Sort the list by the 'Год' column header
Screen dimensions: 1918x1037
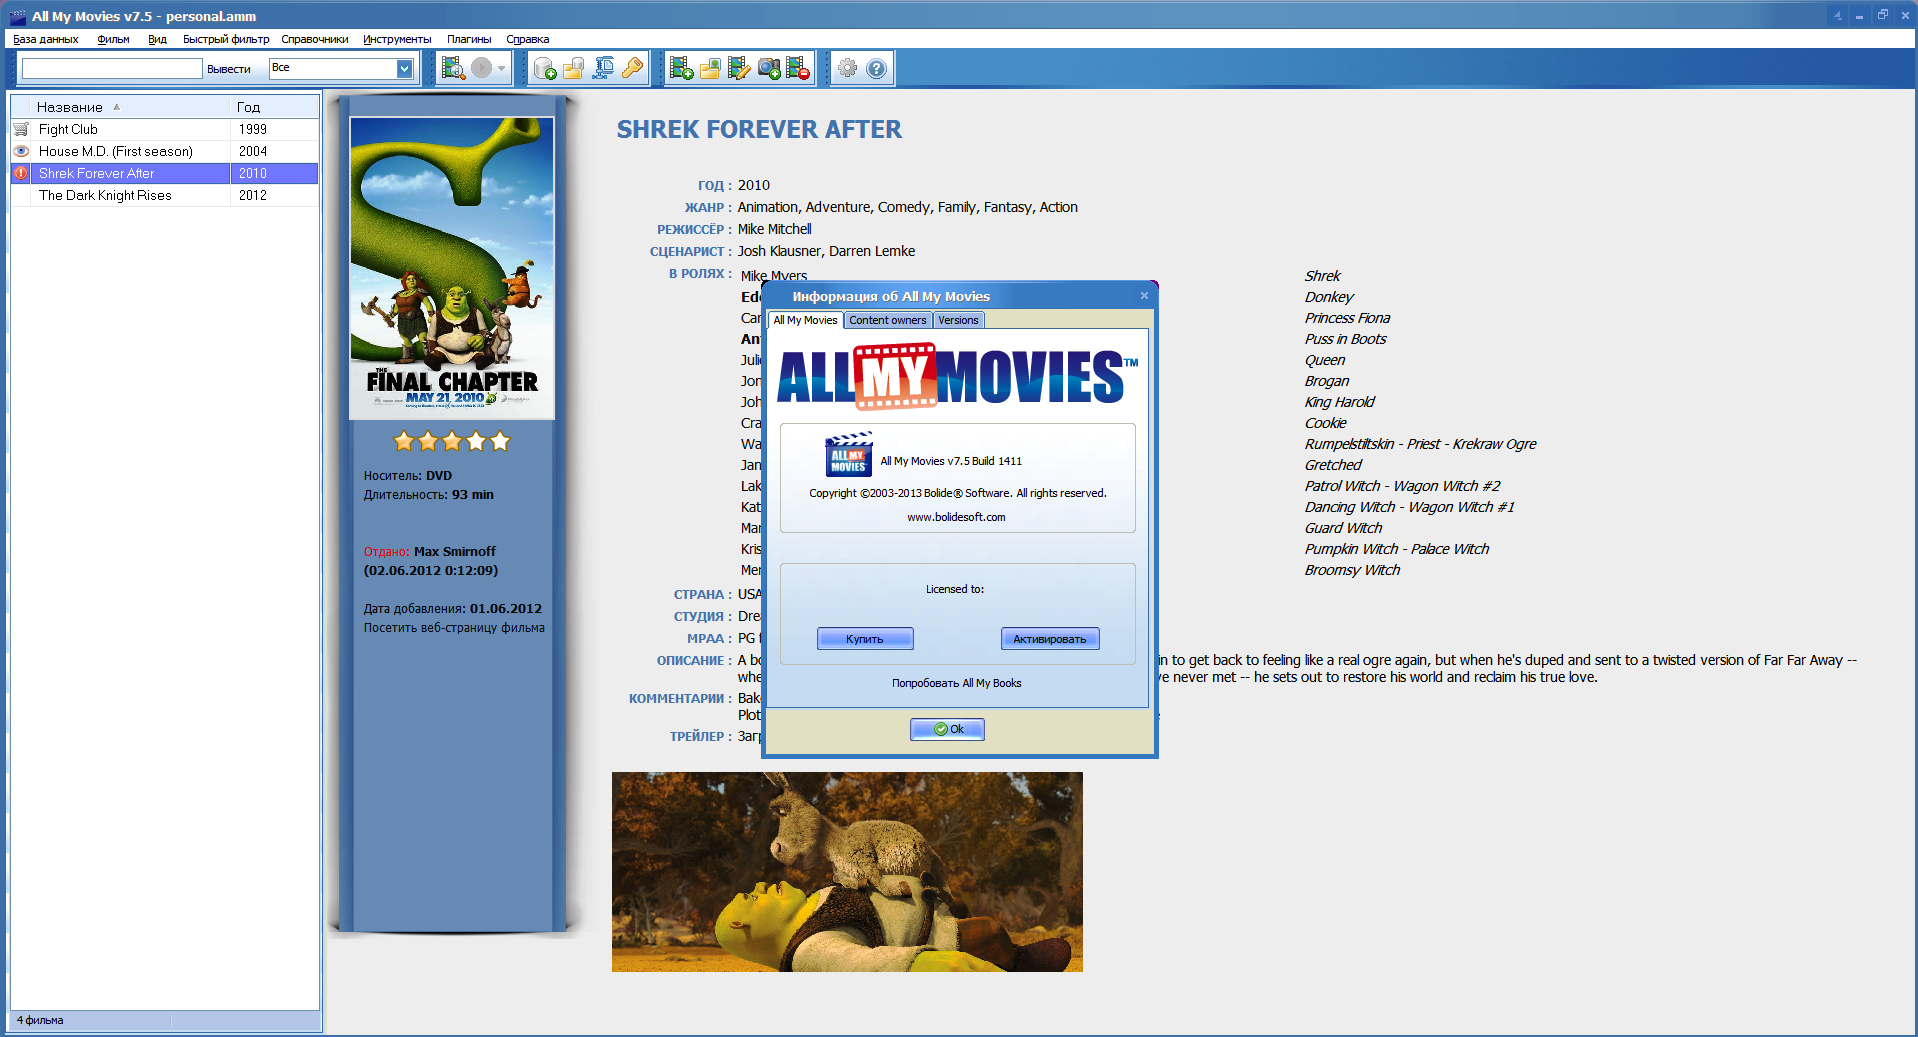[275, 107]
